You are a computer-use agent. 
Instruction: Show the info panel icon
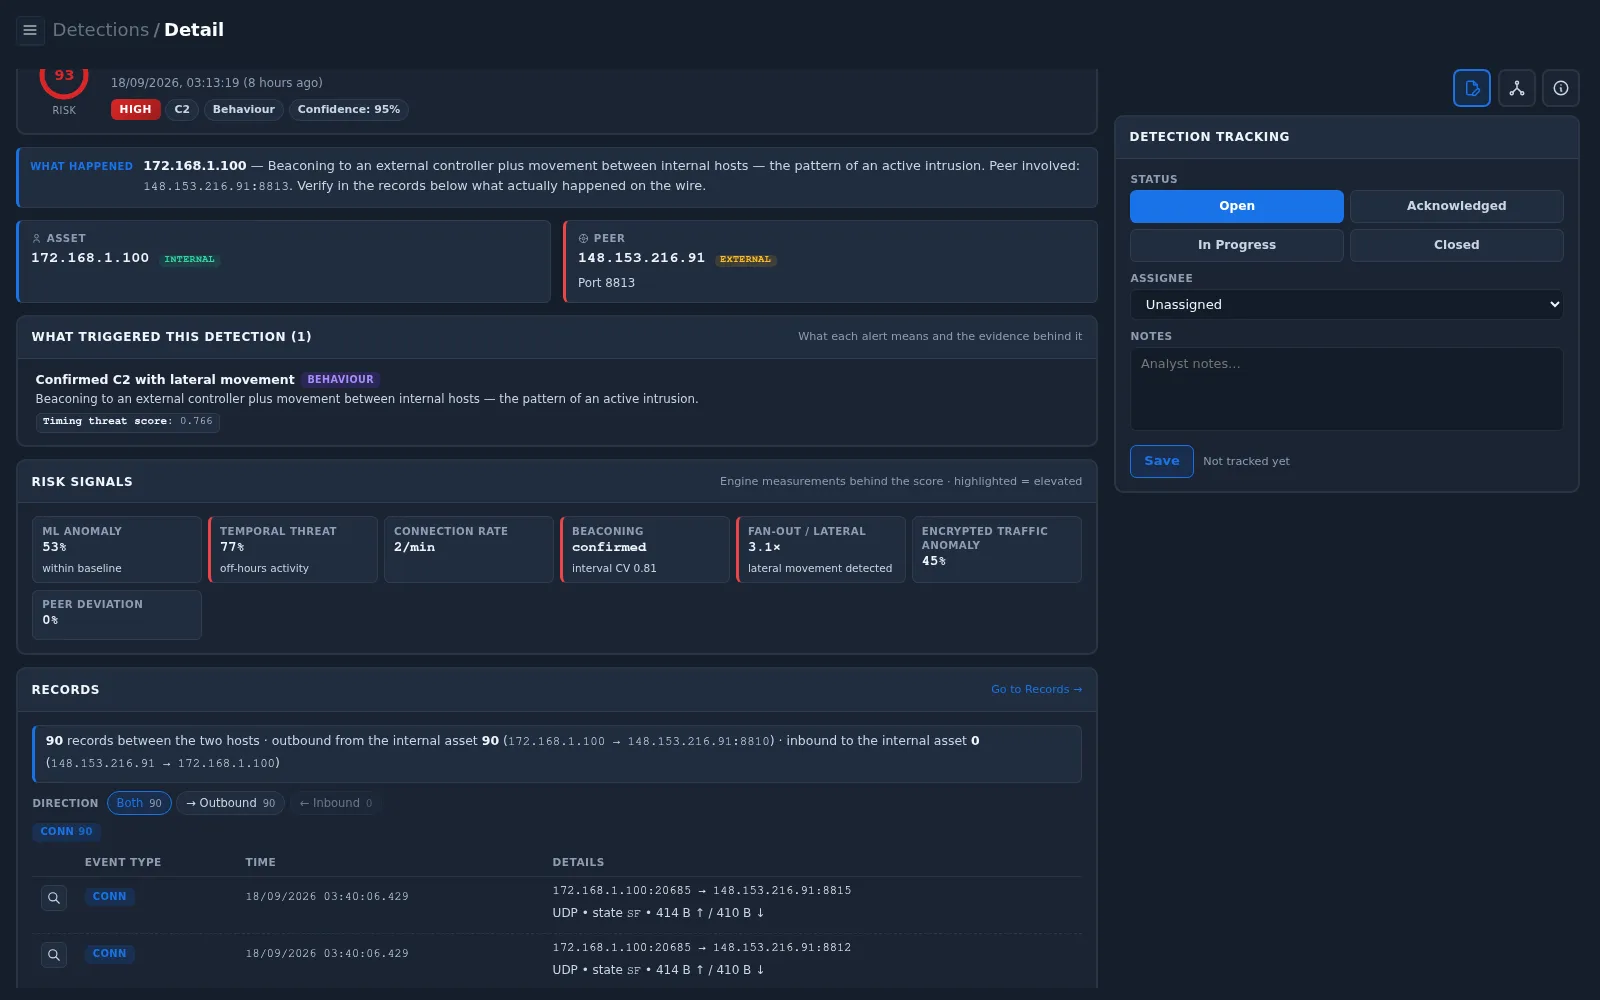coord(1561,88)
